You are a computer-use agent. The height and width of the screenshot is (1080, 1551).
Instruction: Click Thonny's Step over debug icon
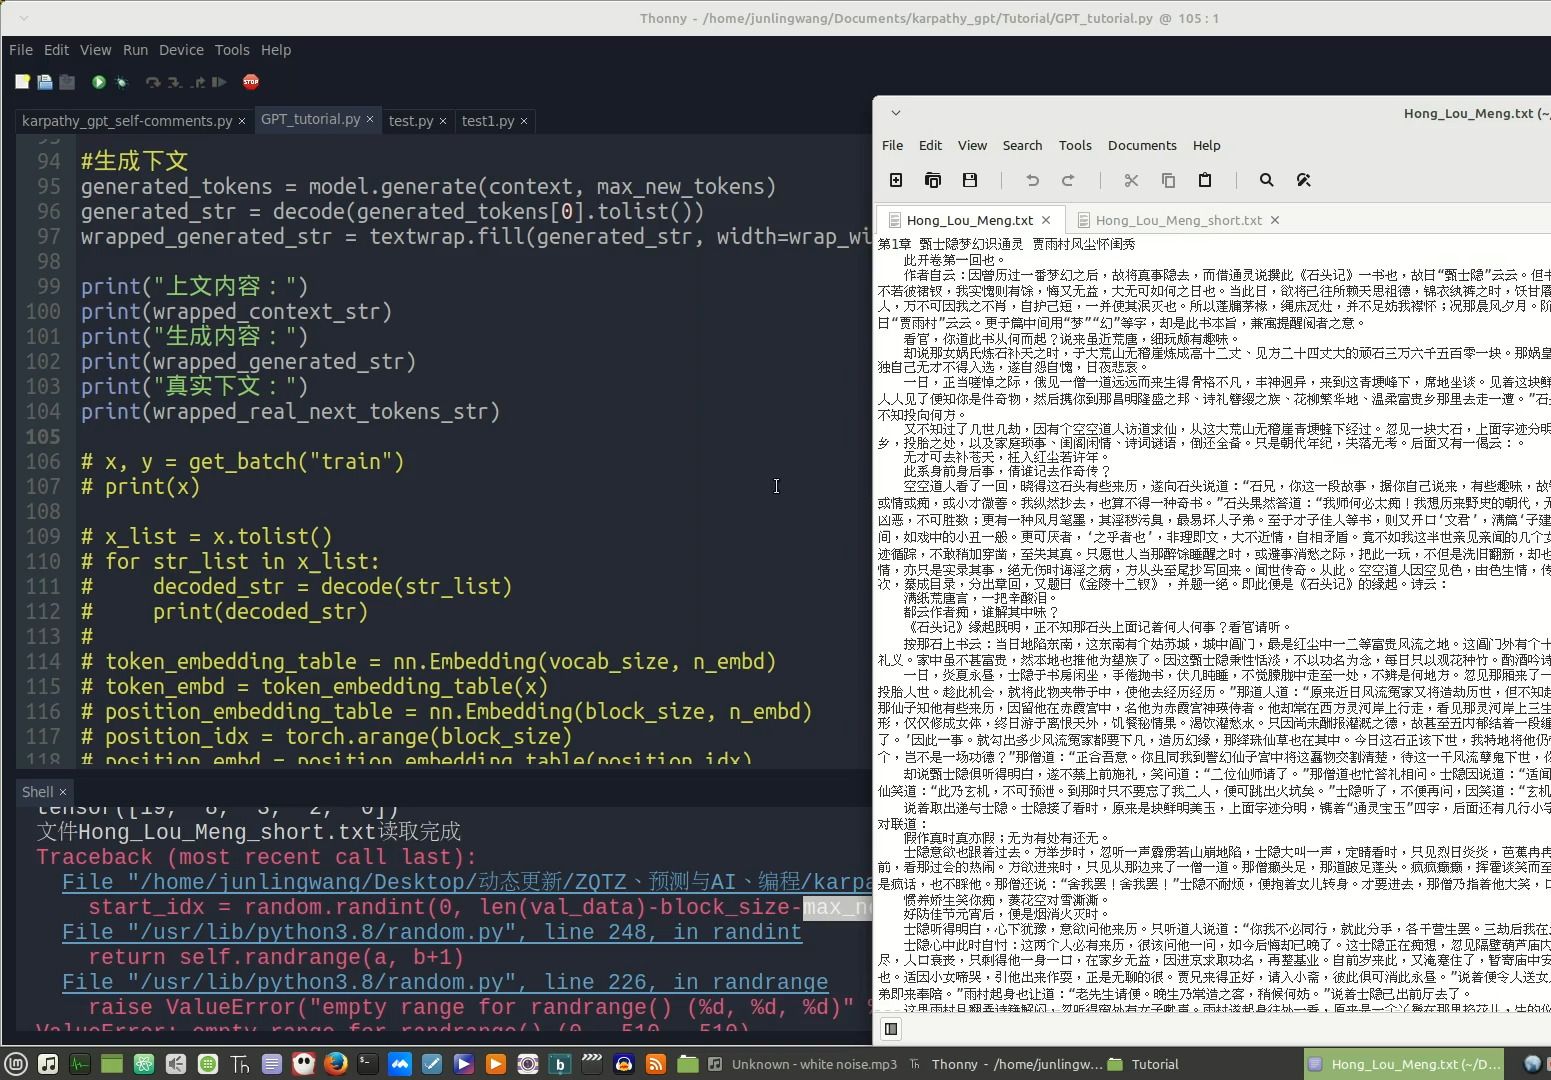pyautogui.click(x=153, y=82)
